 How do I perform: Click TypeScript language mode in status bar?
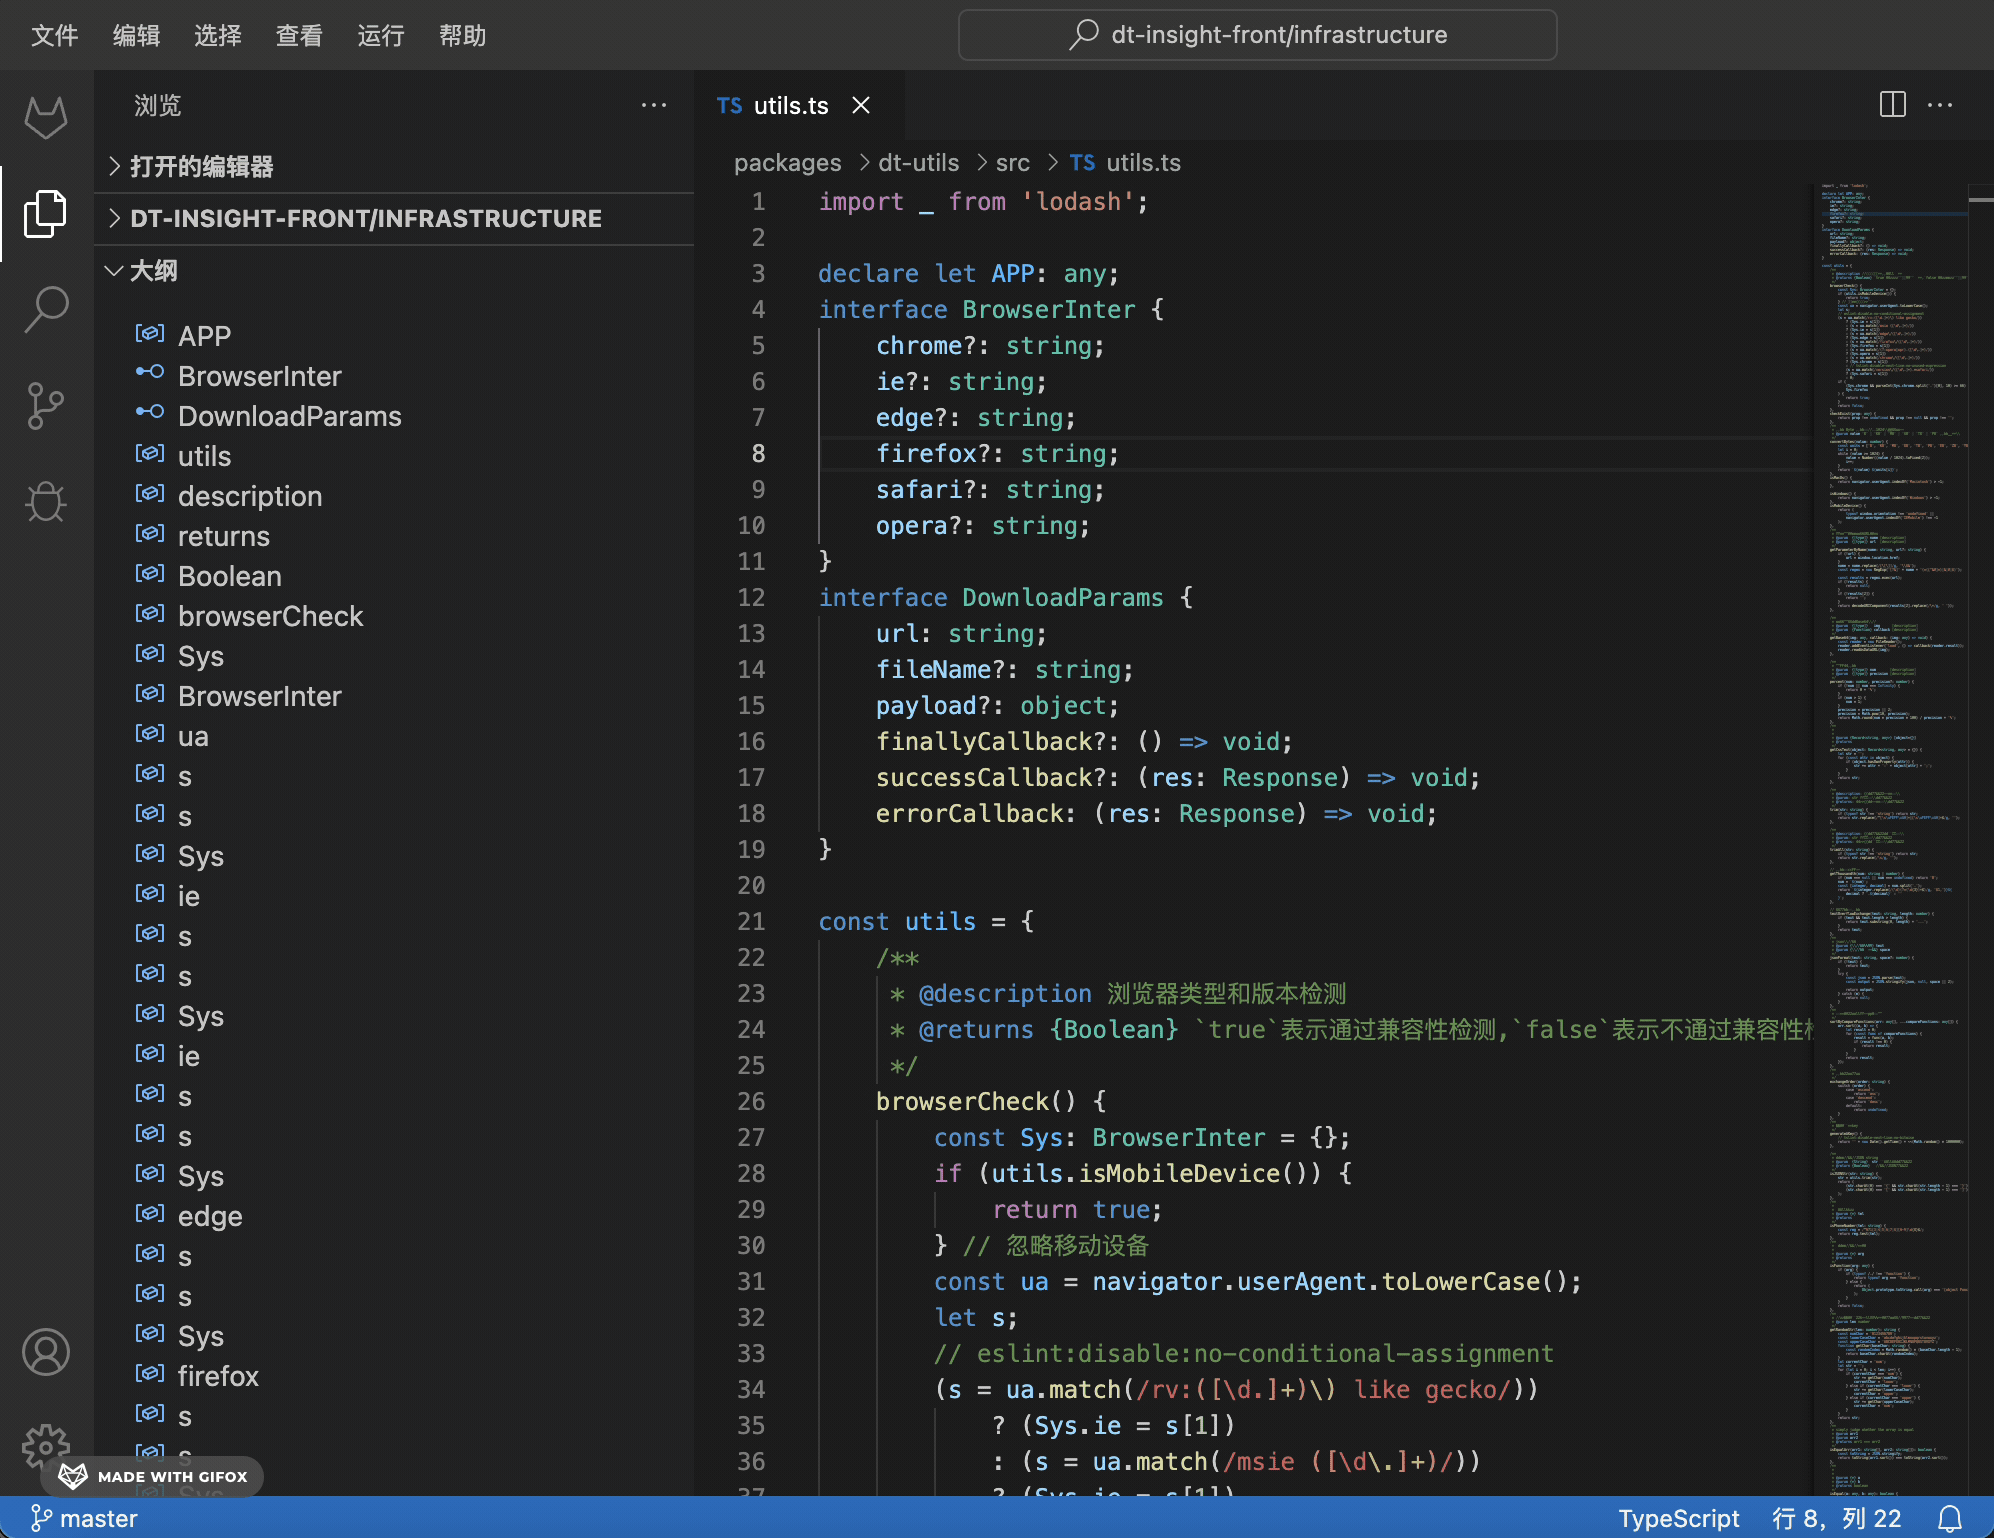point(1678,1519)
